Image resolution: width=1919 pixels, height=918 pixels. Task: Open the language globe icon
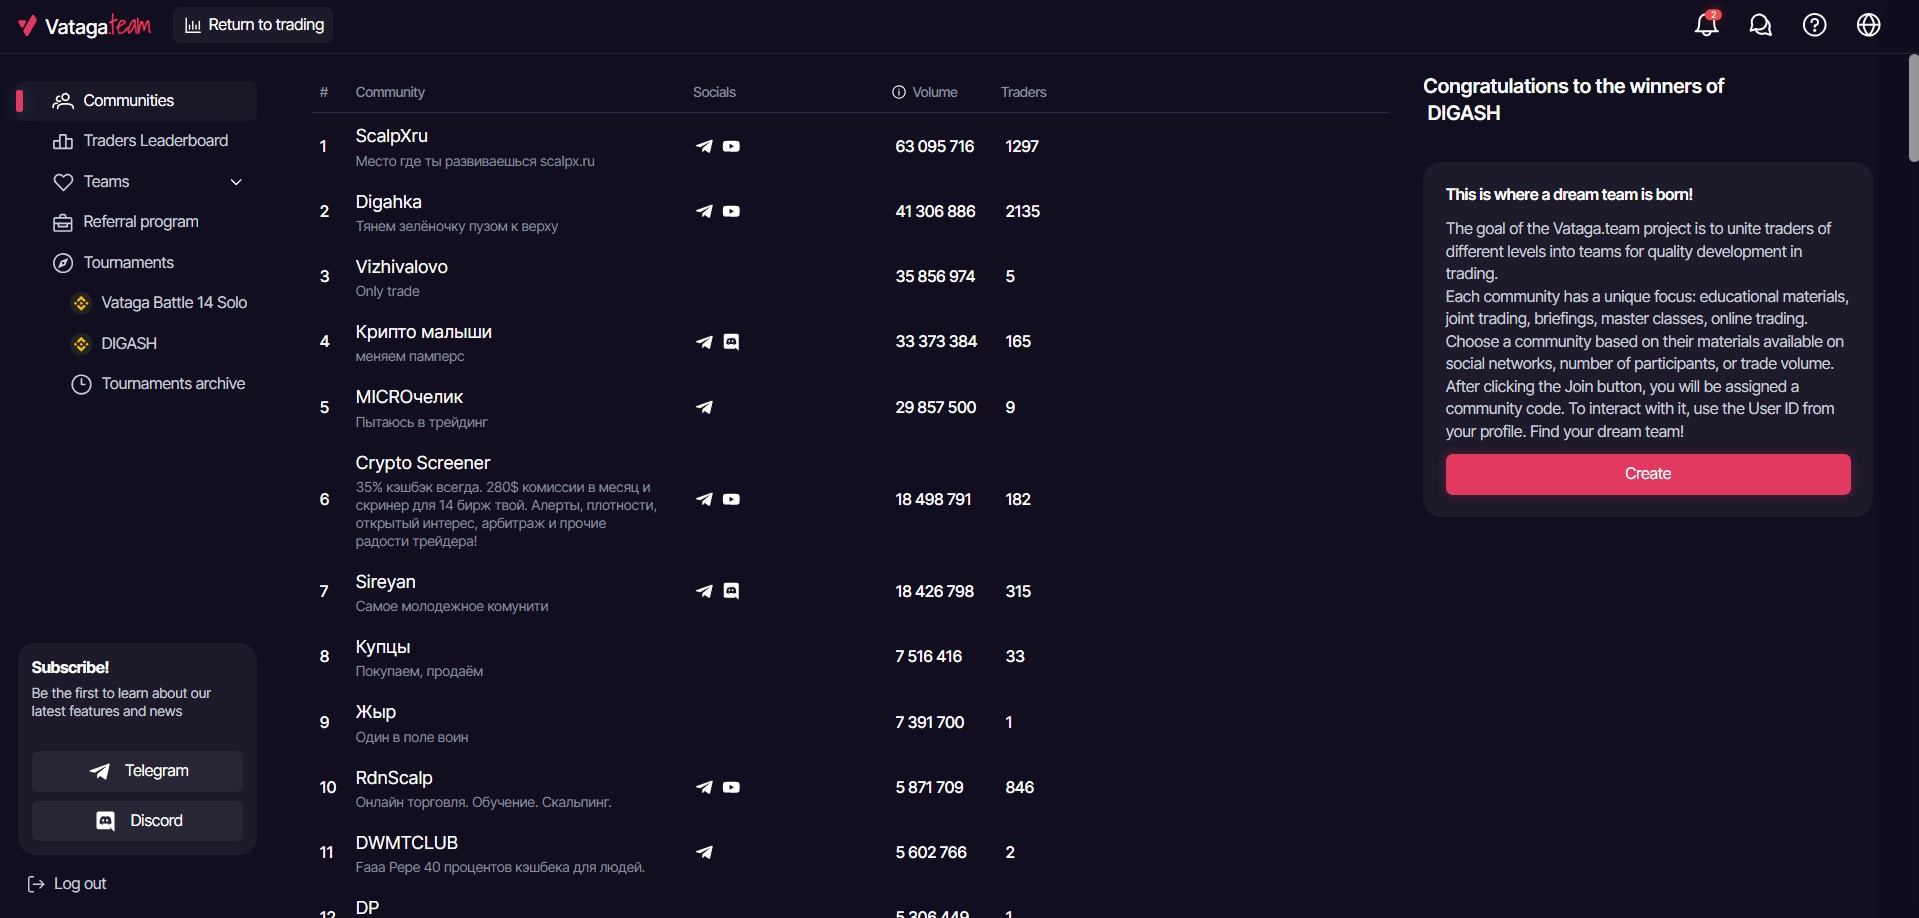click(1869, 25)
